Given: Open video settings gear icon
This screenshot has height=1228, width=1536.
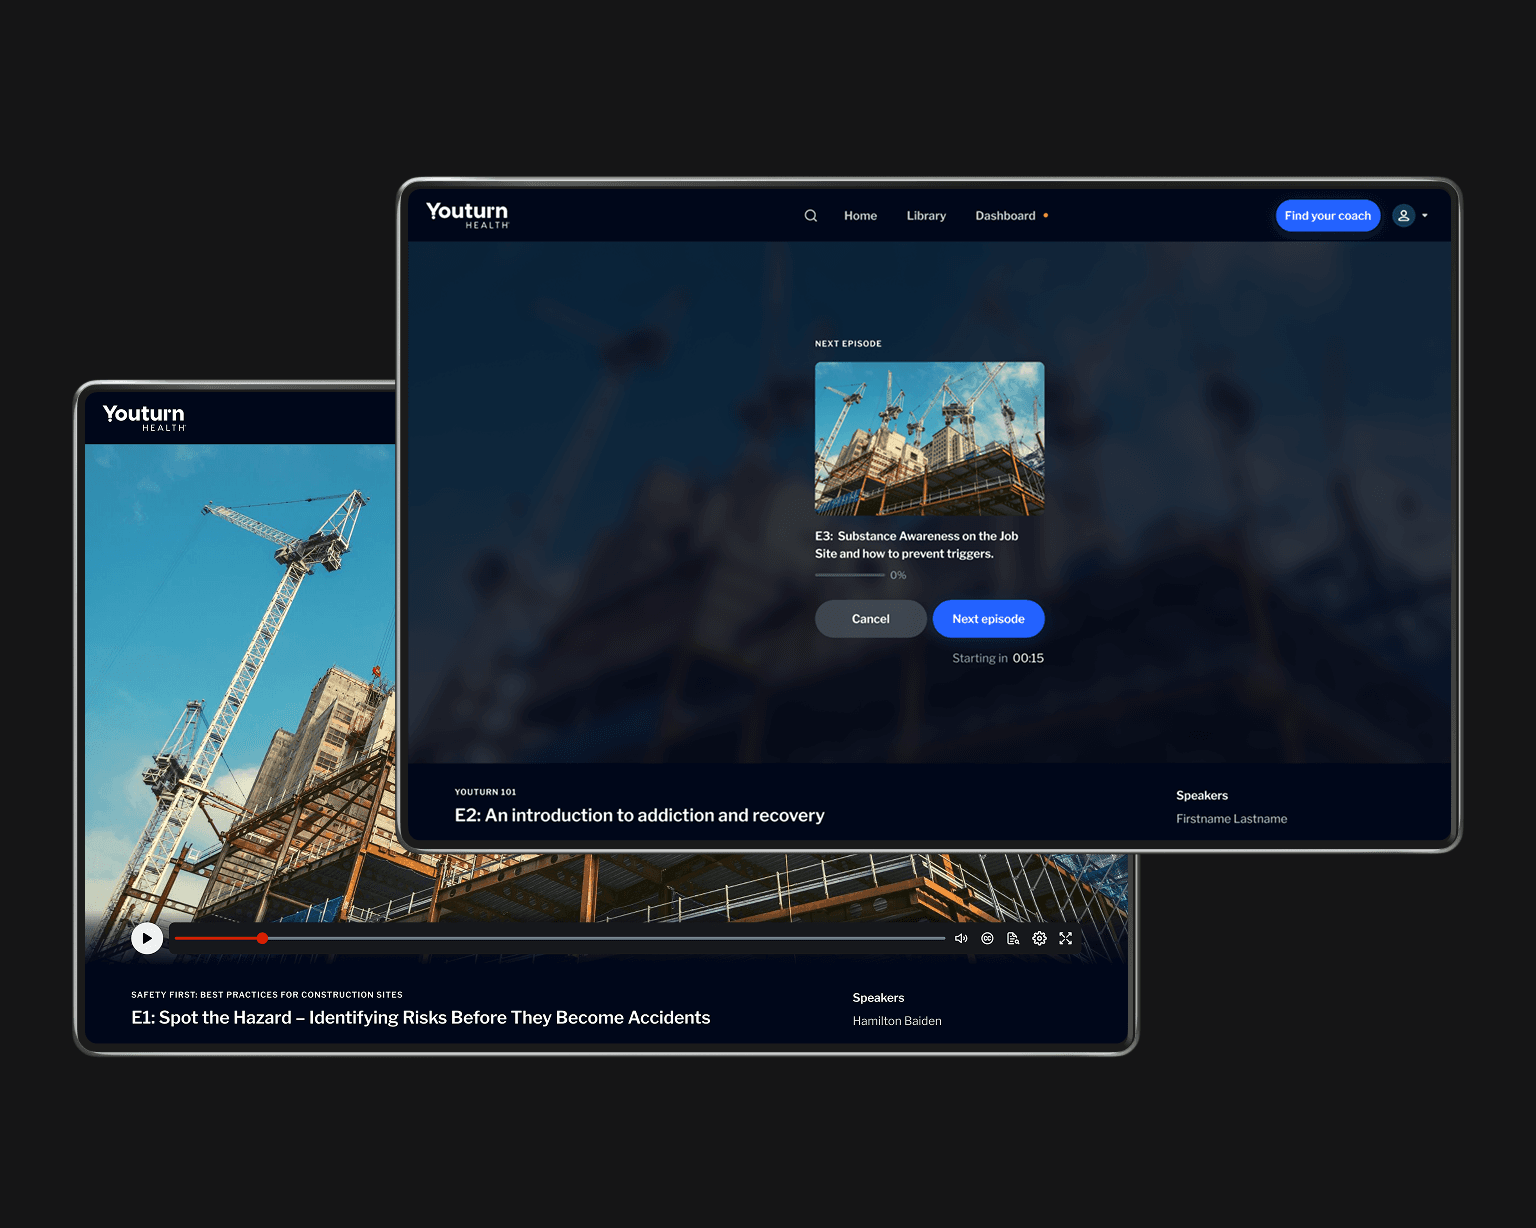Looking at the screenshot, I should click(x=1039, y=939).
